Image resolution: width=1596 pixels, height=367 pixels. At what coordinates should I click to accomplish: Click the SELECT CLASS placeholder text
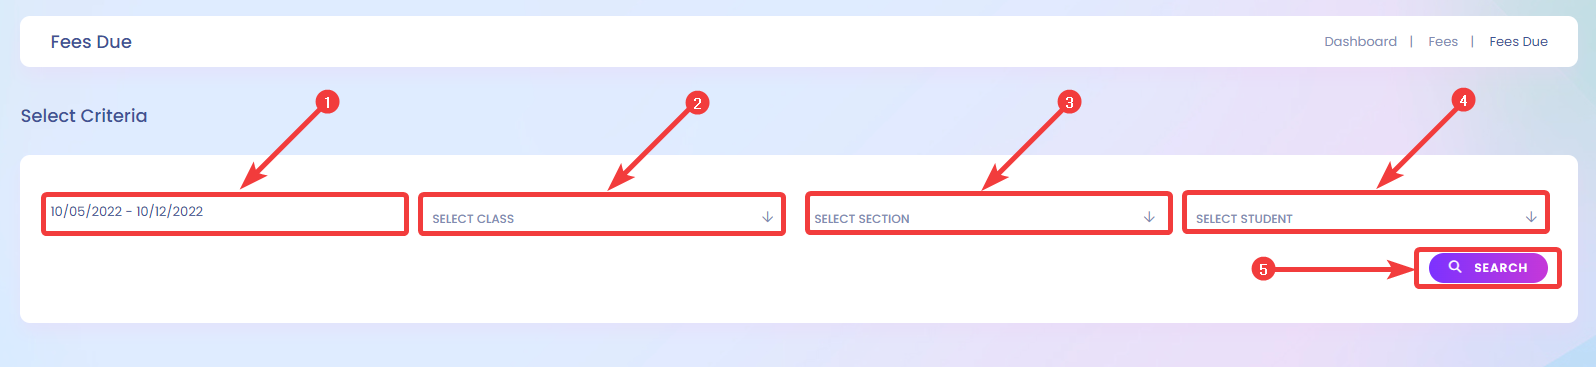coord(473,219)
